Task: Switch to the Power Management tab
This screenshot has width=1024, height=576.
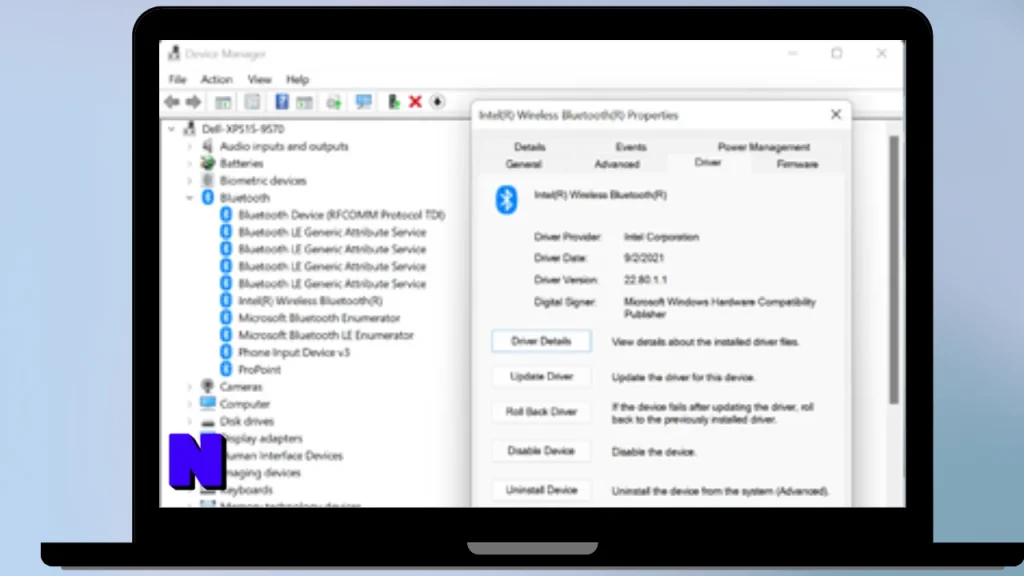Action: 763,147
